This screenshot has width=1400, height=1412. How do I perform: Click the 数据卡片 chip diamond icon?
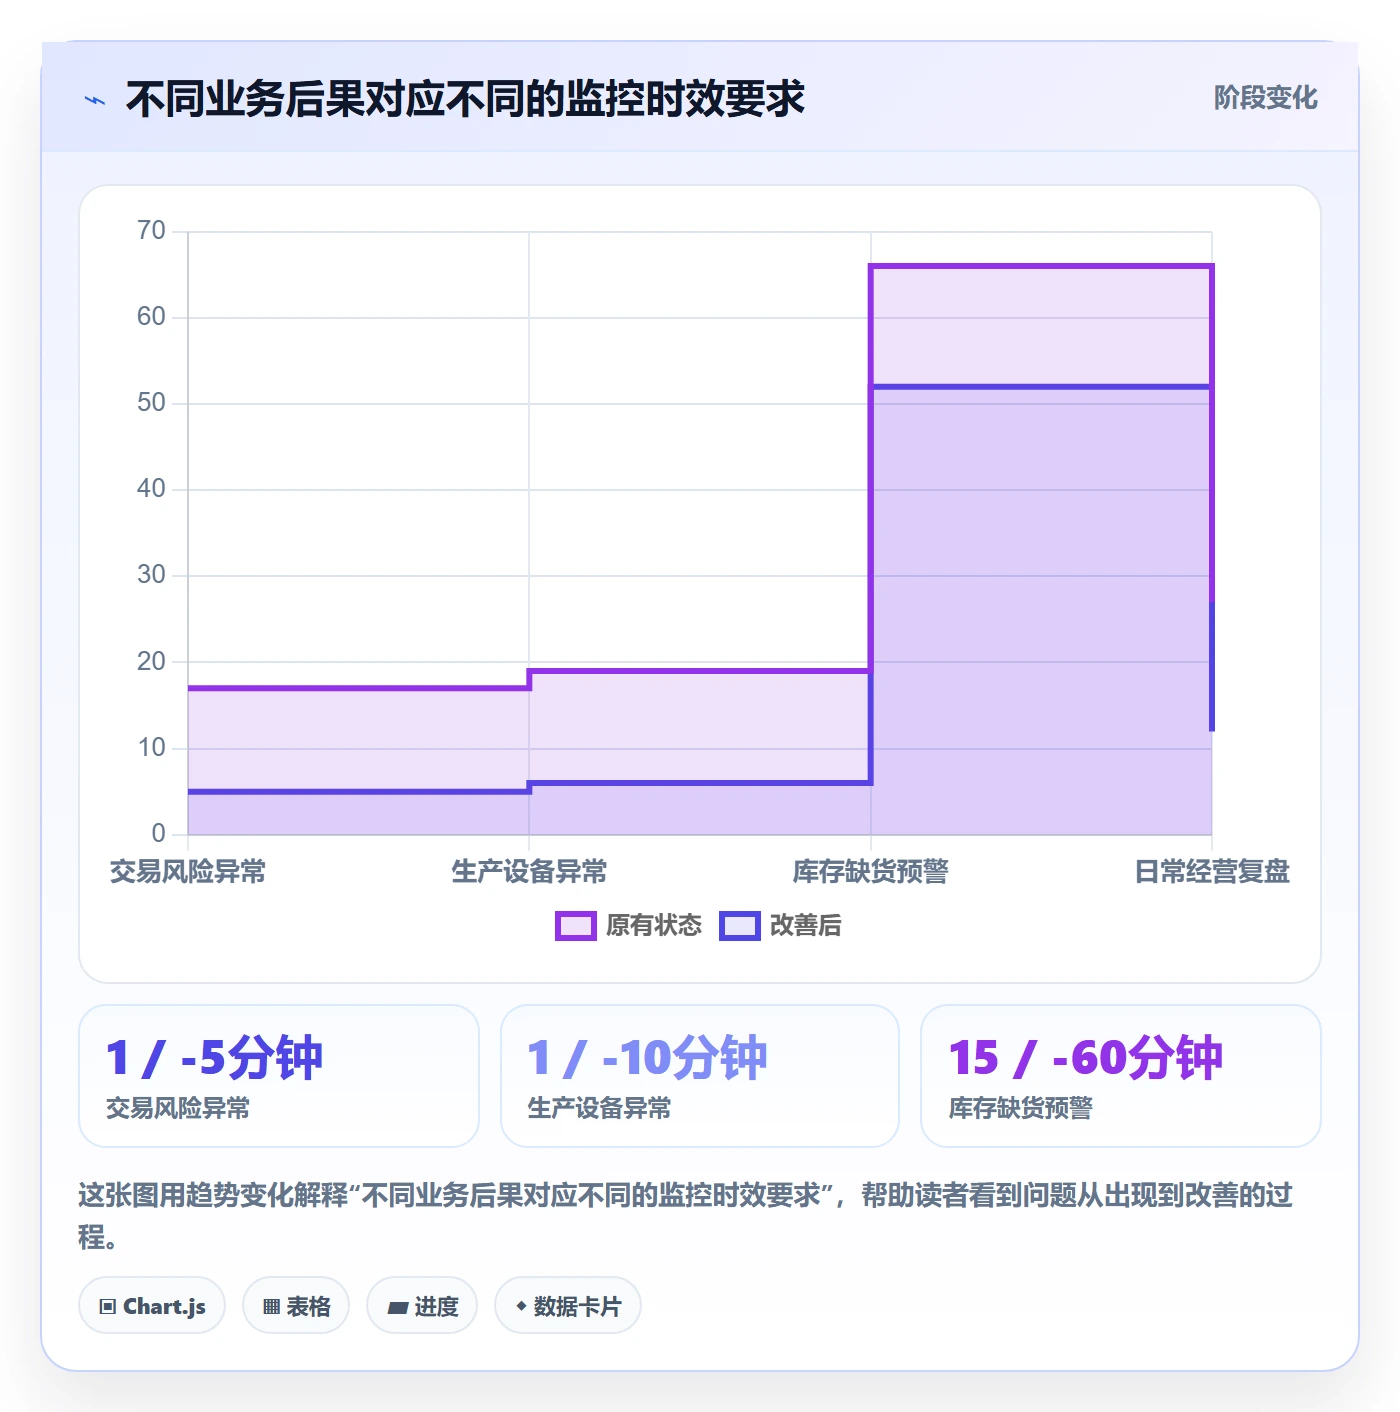pos(521,1306)
